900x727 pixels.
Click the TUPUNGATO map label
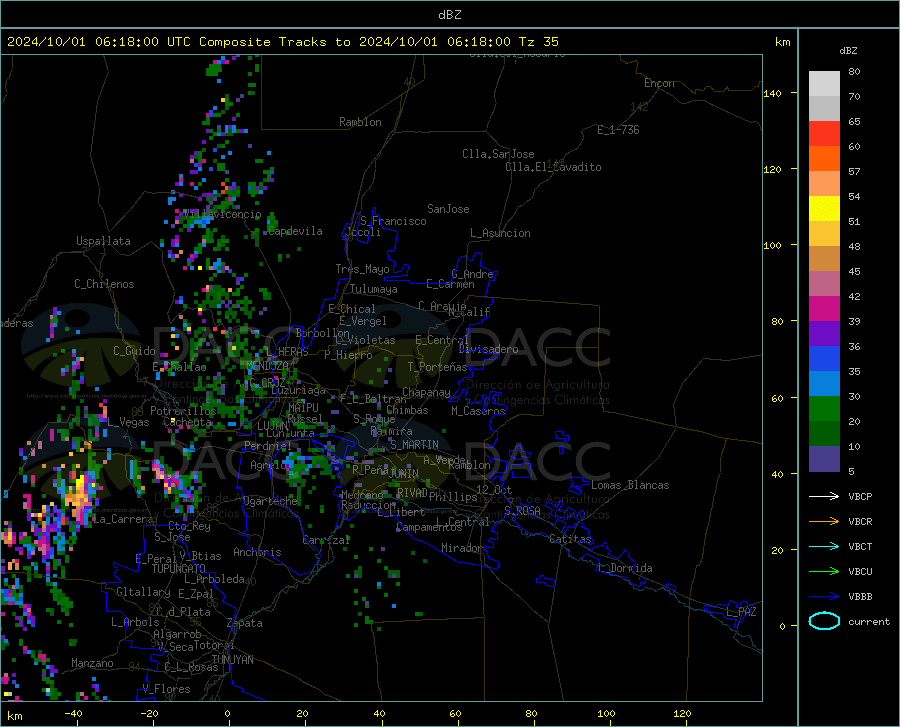[179, 569]
